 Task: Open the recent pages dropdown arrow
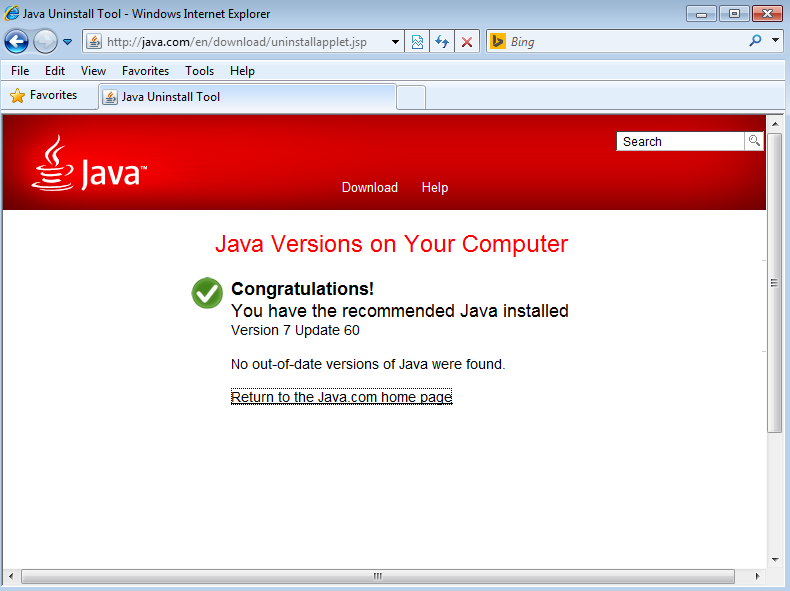click(68, 42)
